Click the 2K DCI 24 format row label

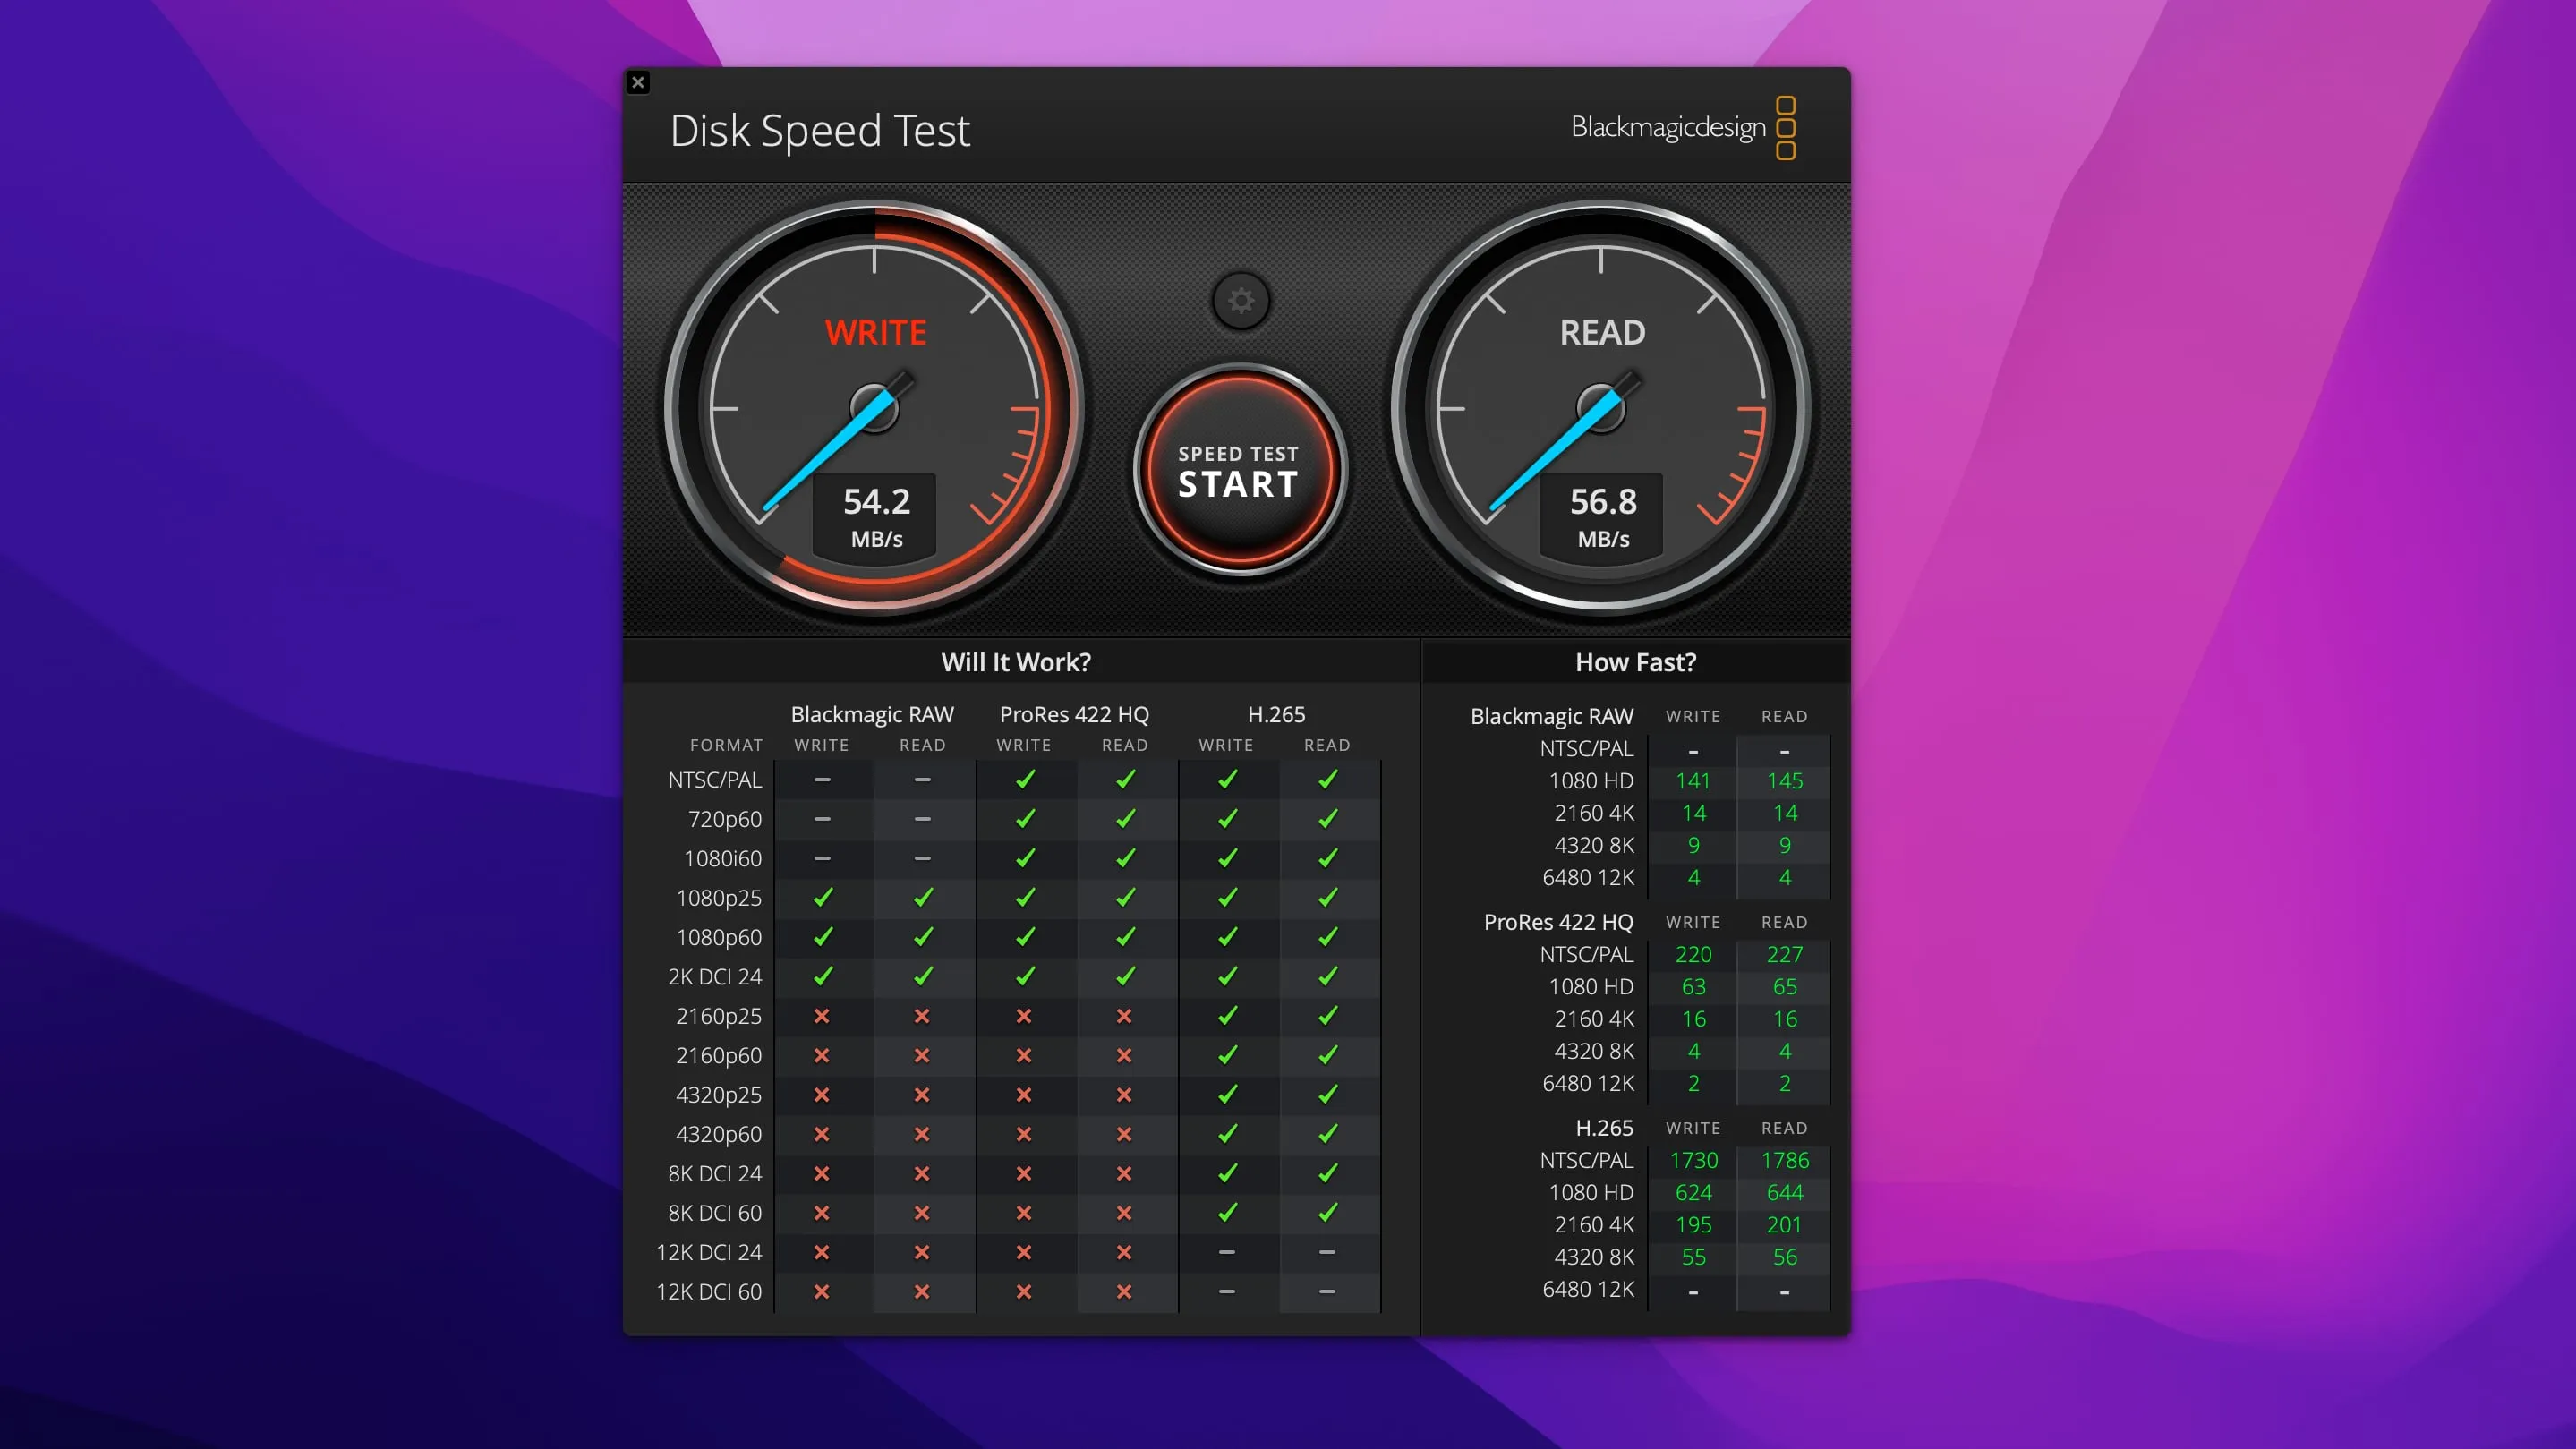[x=714, y=977]
